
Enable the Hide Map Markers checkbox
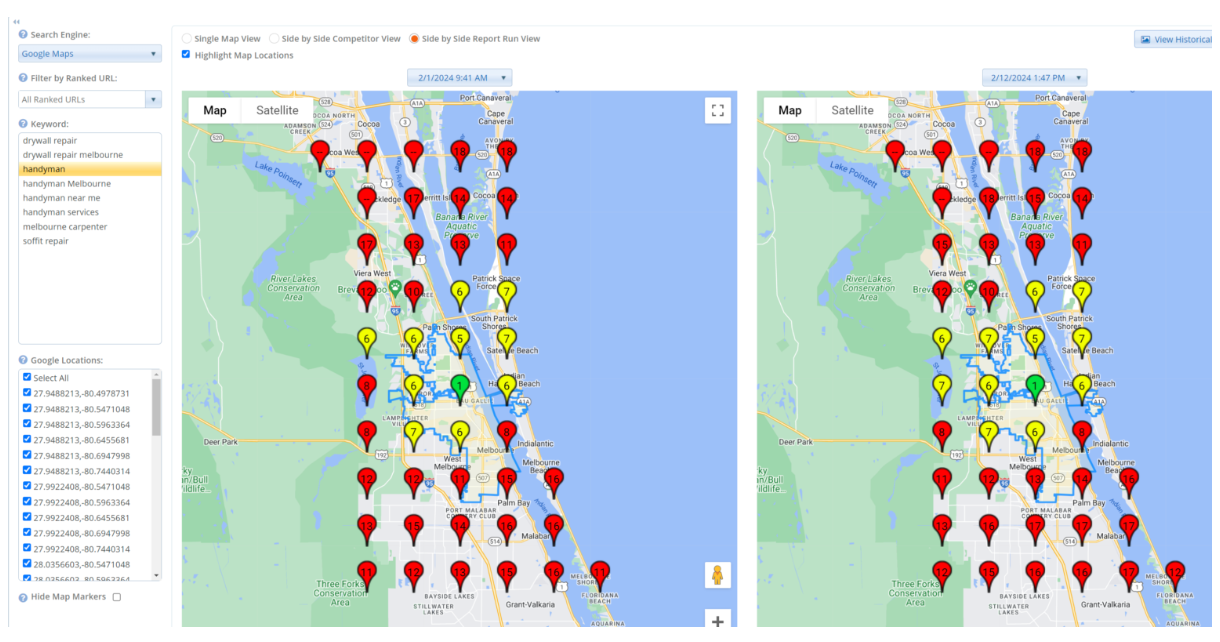pos(117,597)
